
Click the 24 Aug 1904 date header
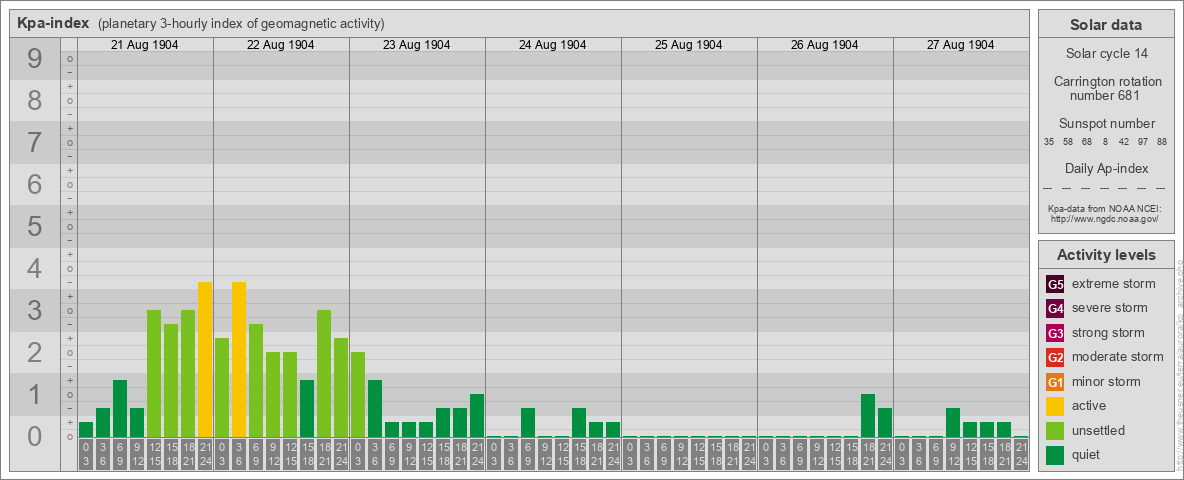(553, 45)
